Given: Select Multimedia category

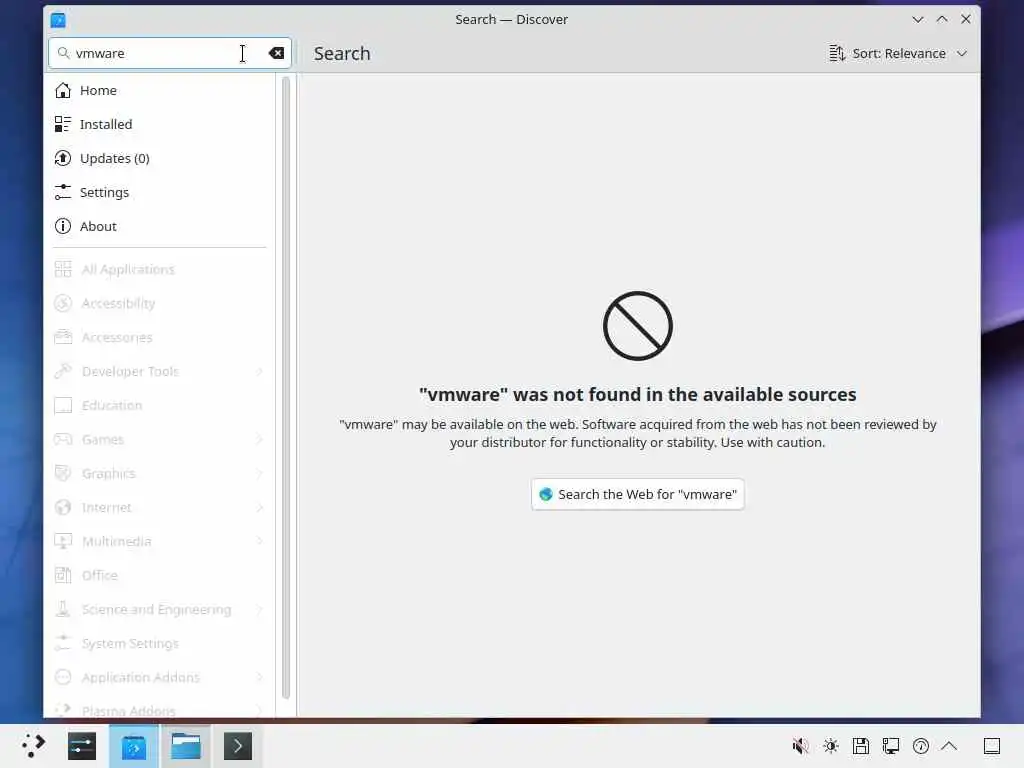Looking at the screenshot, I should [x=159, y=541].
